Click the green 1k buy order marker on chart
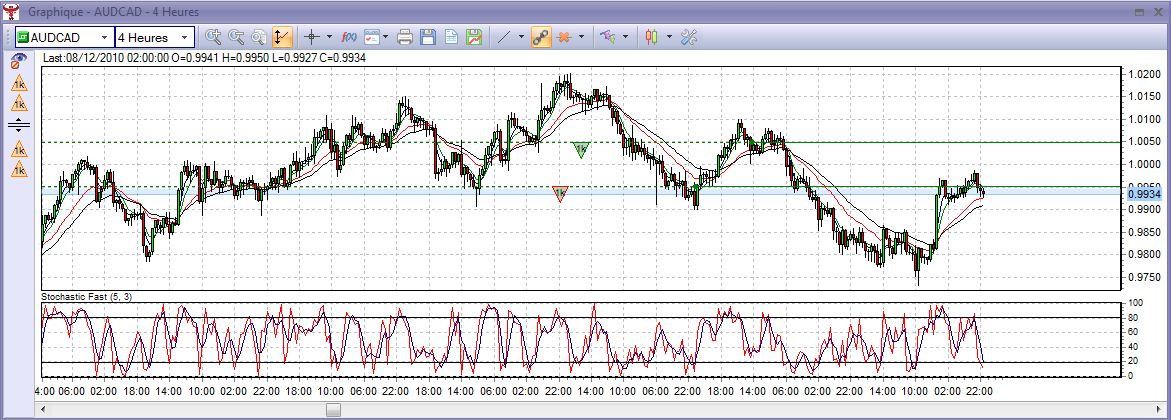The width and height of the screenshot is (1171, 420). click(581, 149)
